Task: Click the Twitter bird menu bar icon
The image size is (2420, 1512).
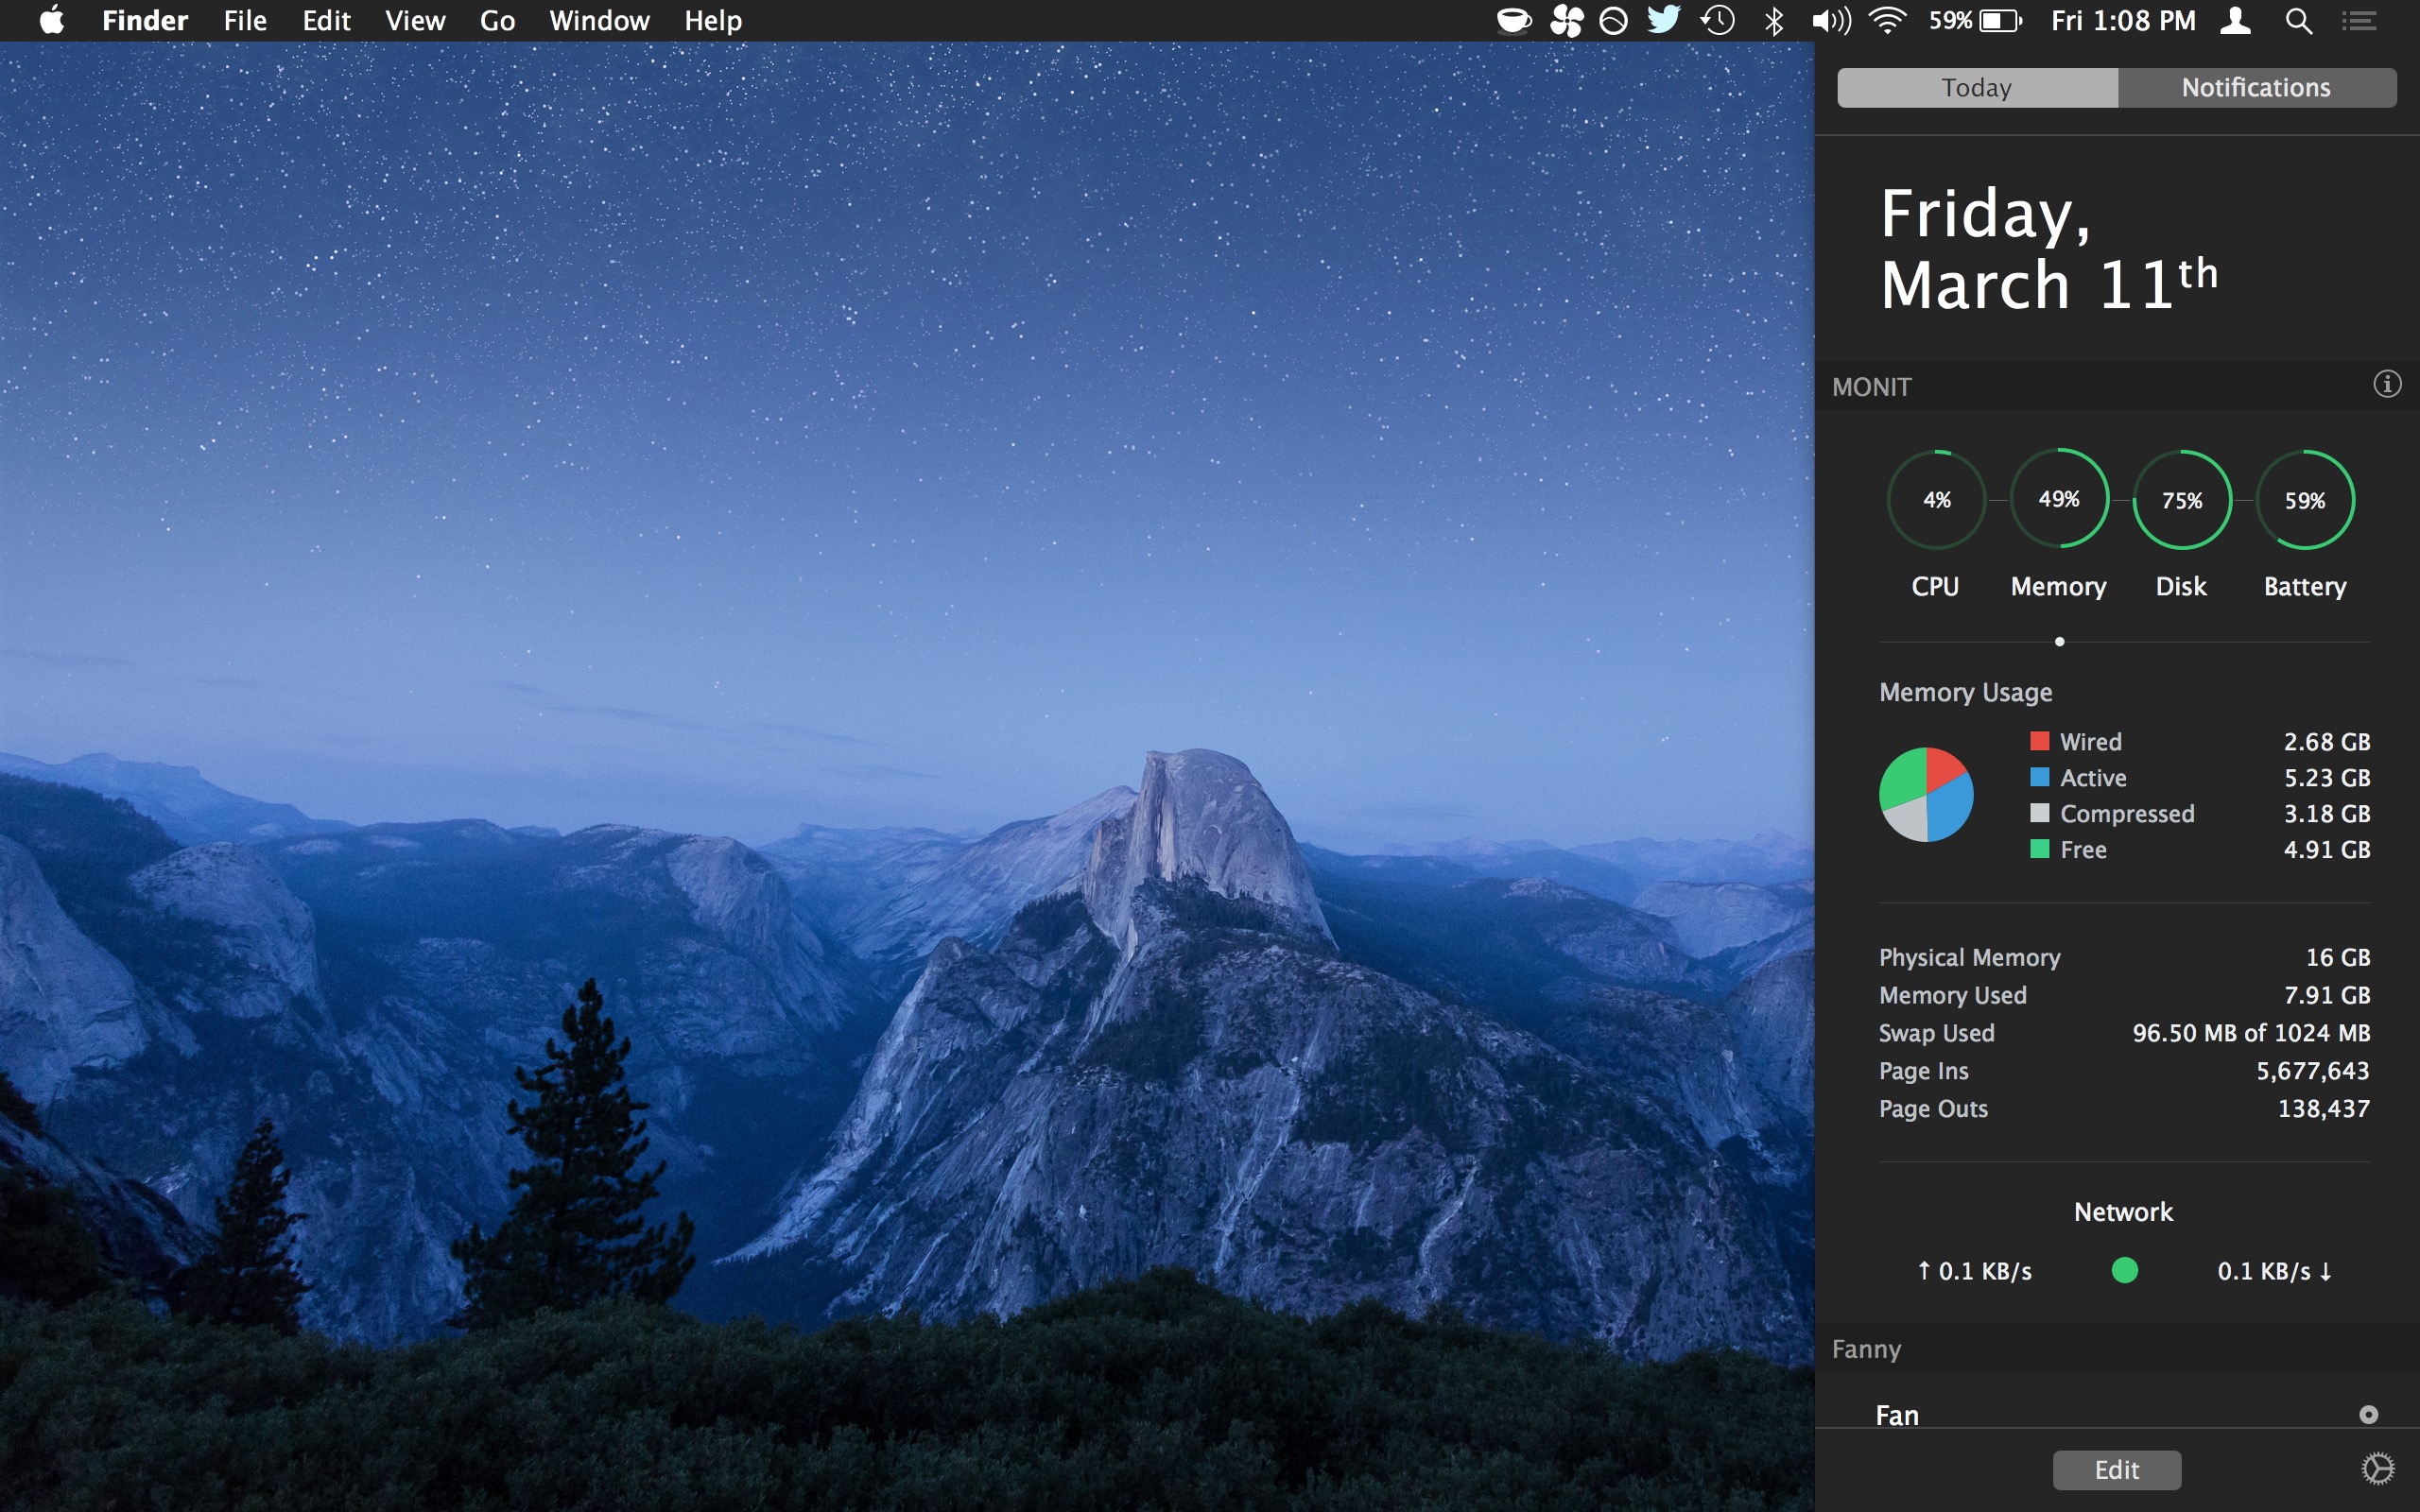Action: click(x=1663, y=20)
